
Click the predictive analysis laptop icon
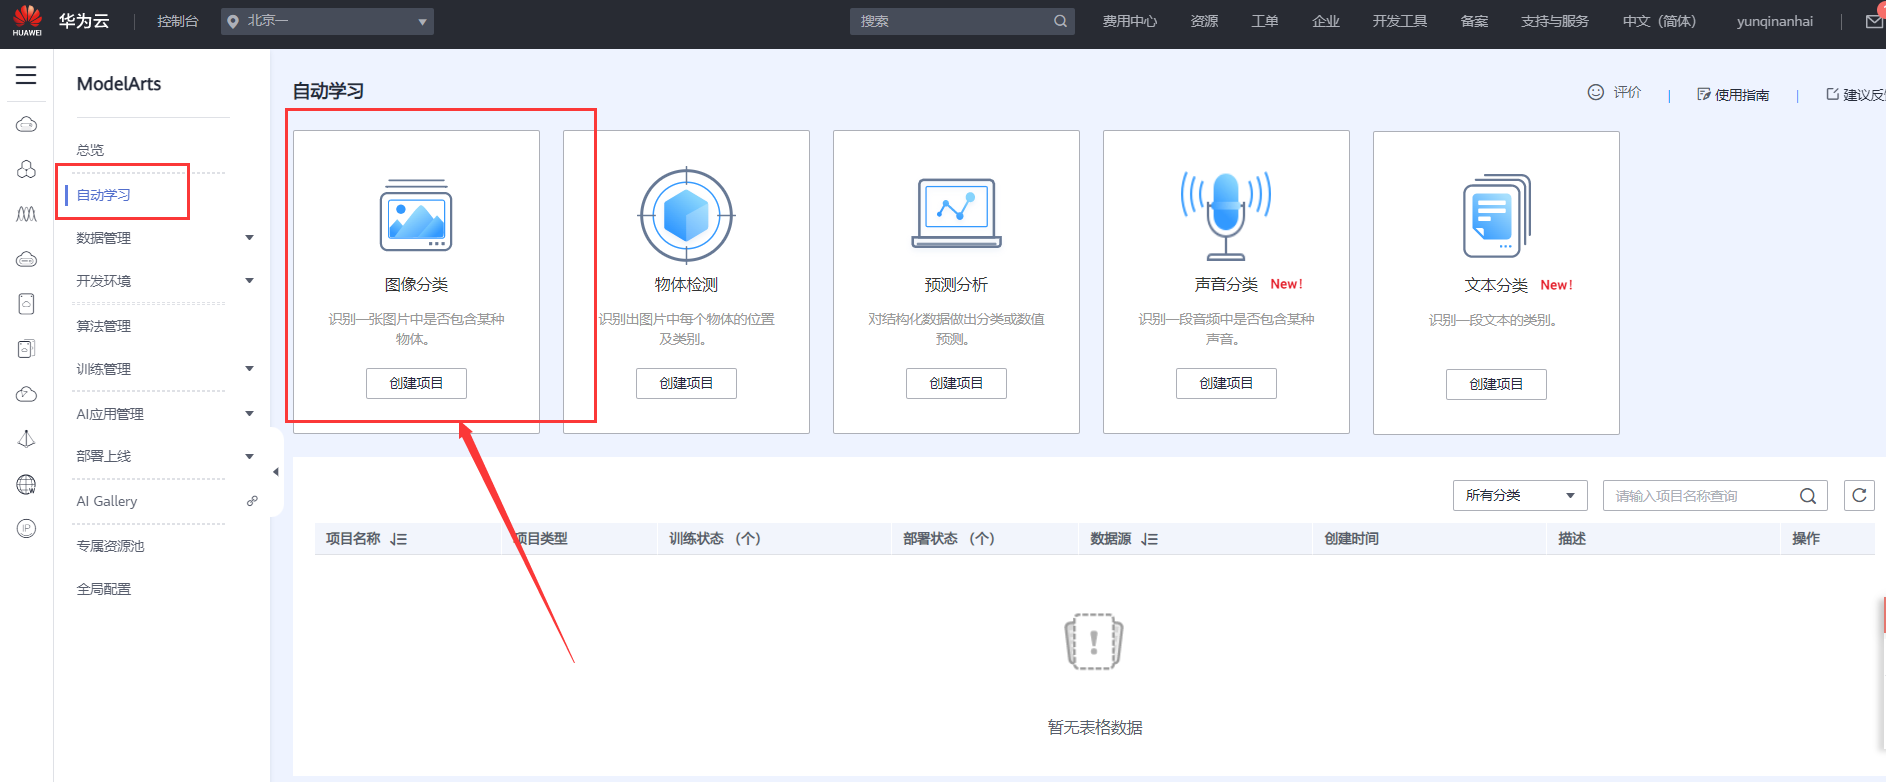coord(956,213)
